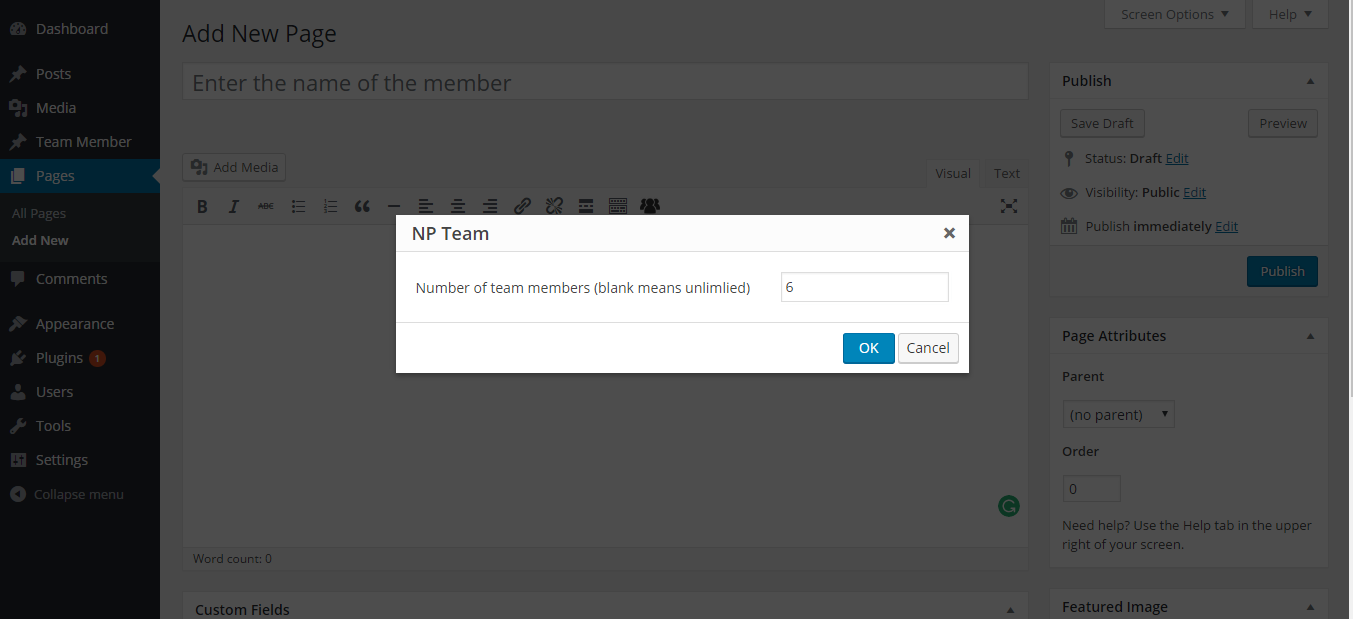Insert a horizontal line
This screenshot has height=619, width=1353.
394,206
